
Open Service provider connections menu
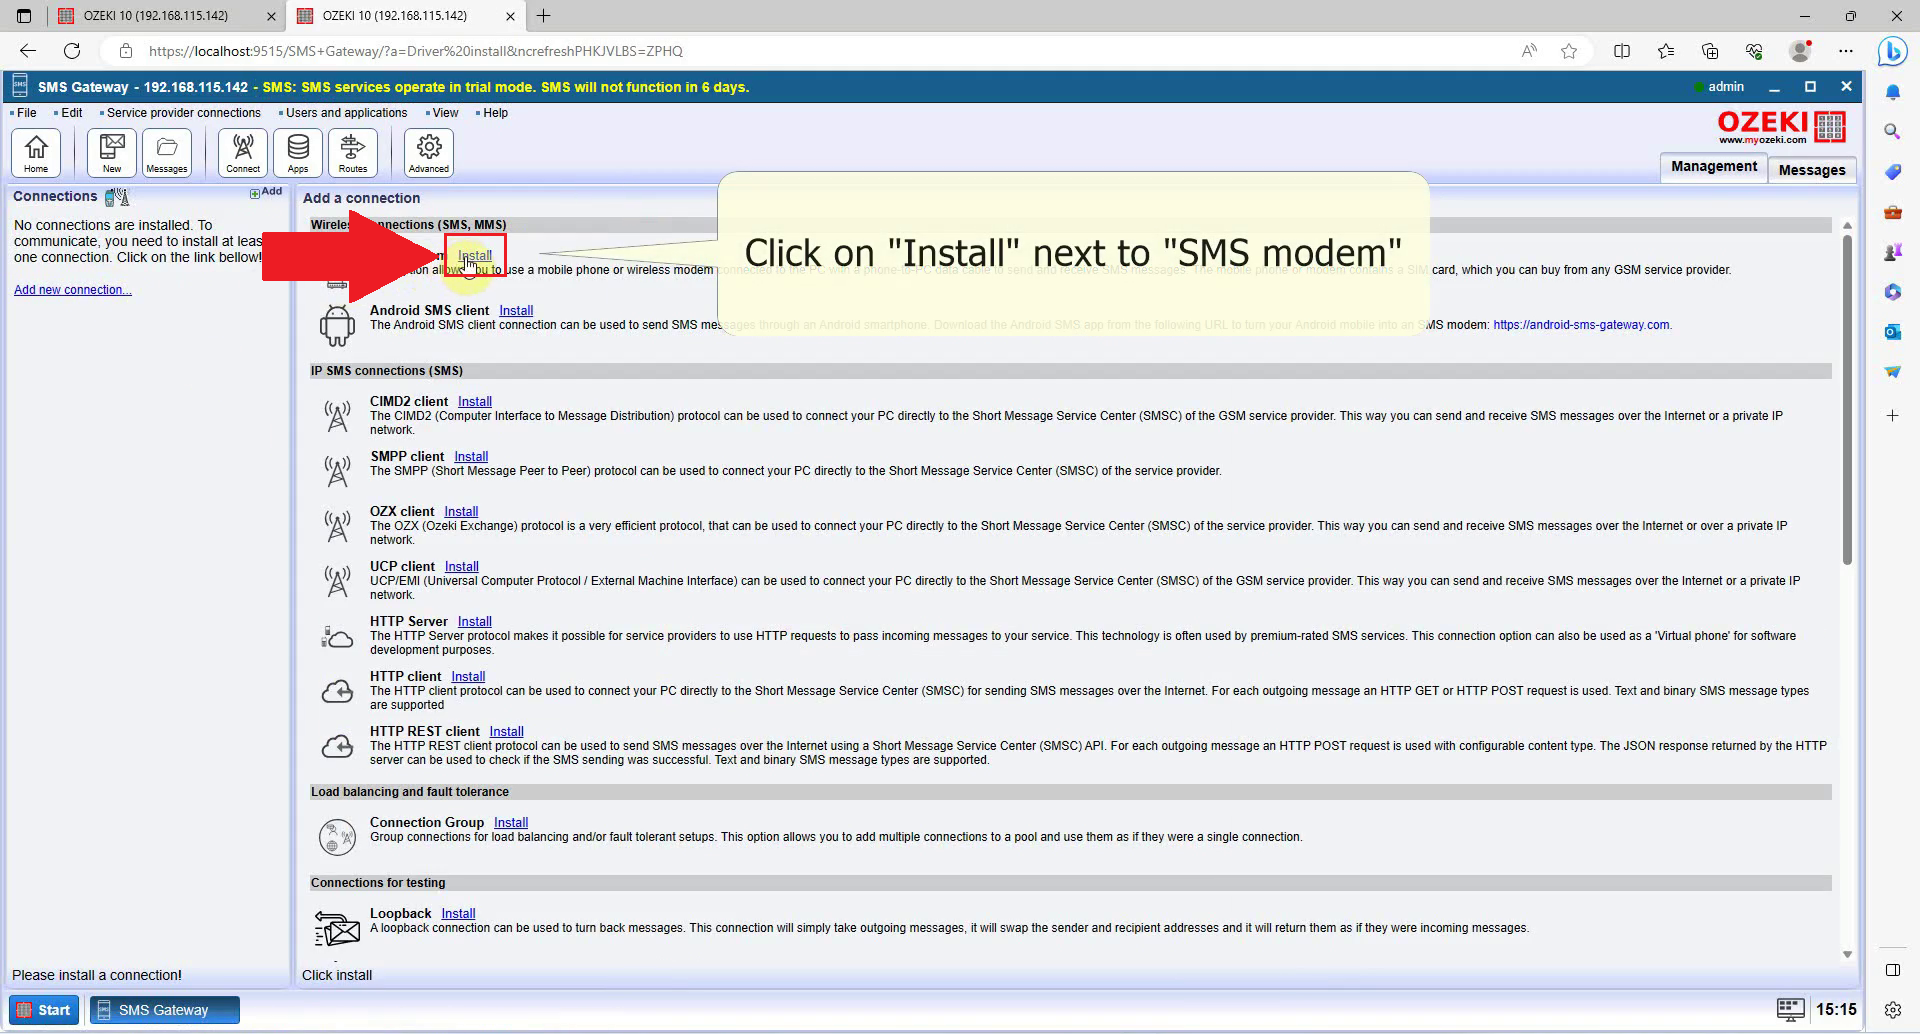183,113
